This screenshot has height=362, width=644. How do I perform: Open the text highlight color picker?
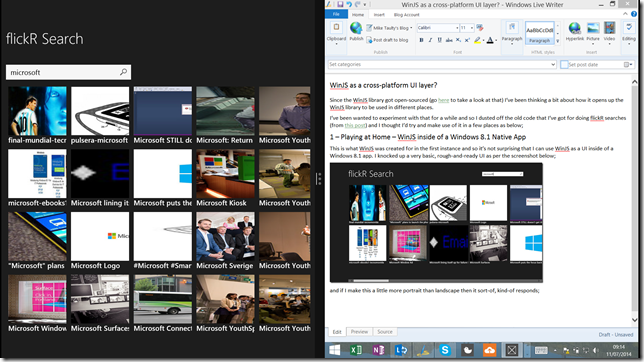click(x=483, y=40)
